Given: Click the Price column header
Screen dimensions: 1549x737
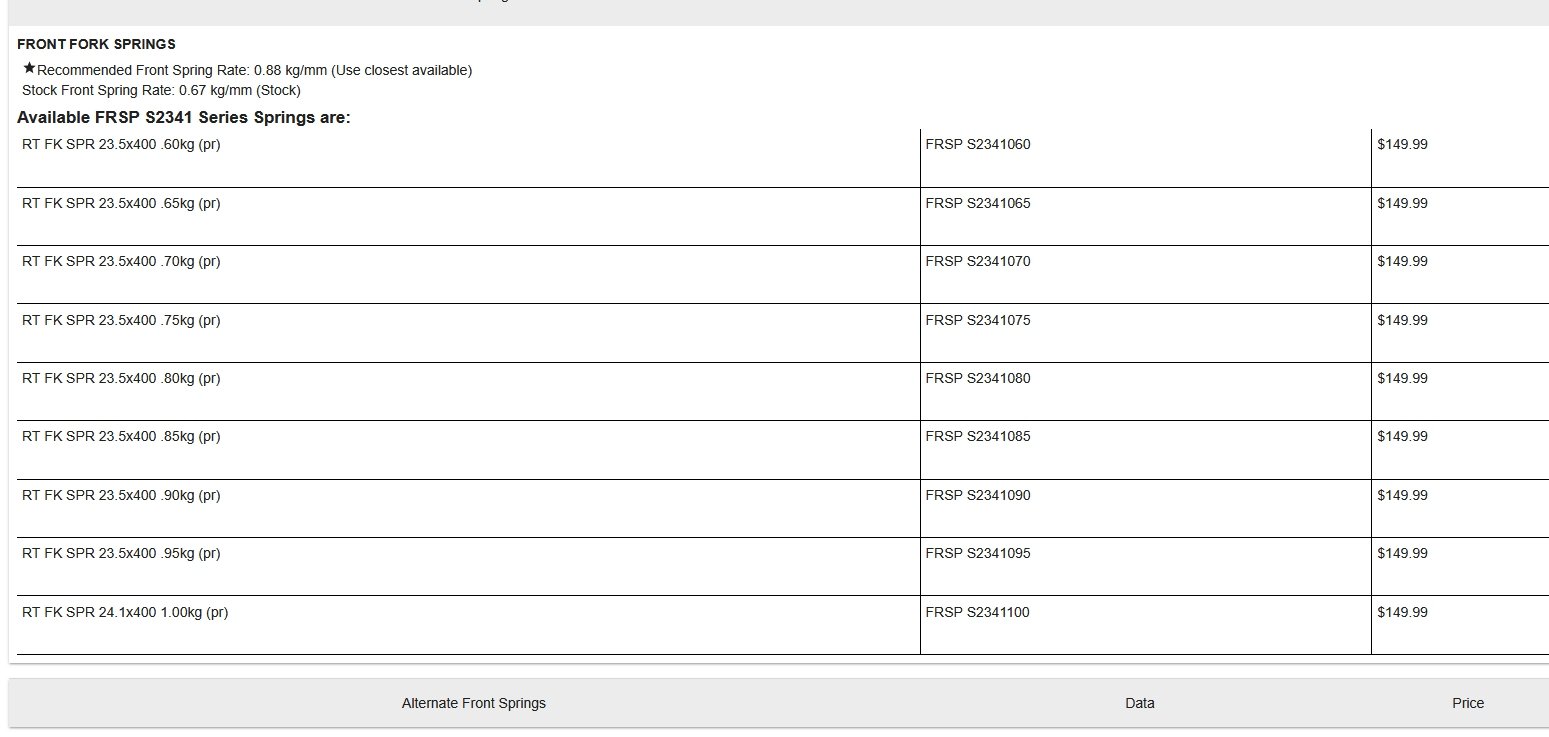Looking at the screenshot, I should point(1467,703).
